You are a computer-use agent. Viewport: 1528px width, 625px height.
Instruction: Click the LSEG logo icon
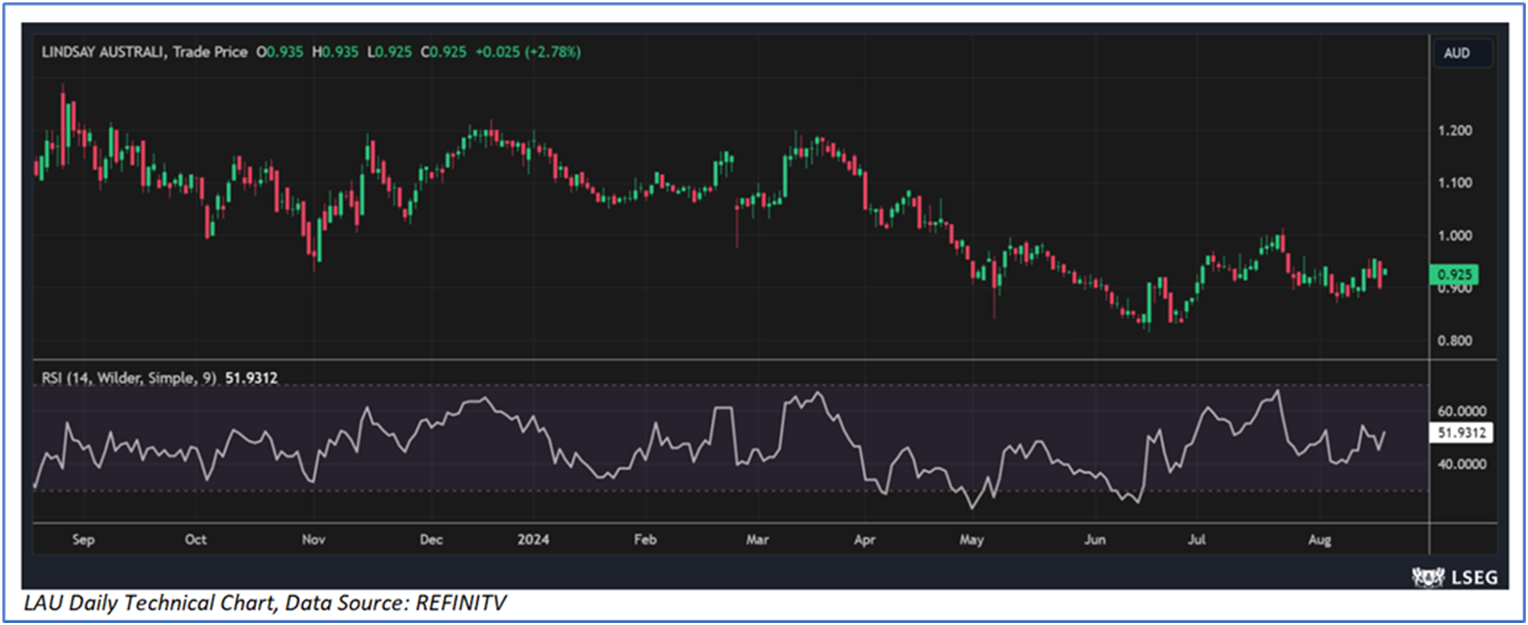tap(1424, 576)
